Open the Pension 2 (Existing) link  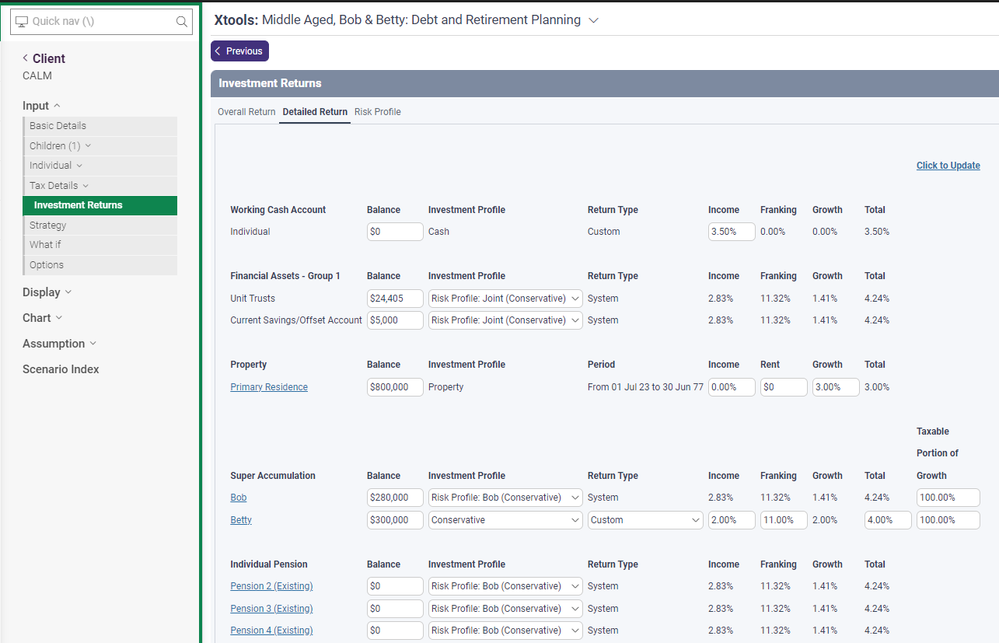(x=271, y=586)
